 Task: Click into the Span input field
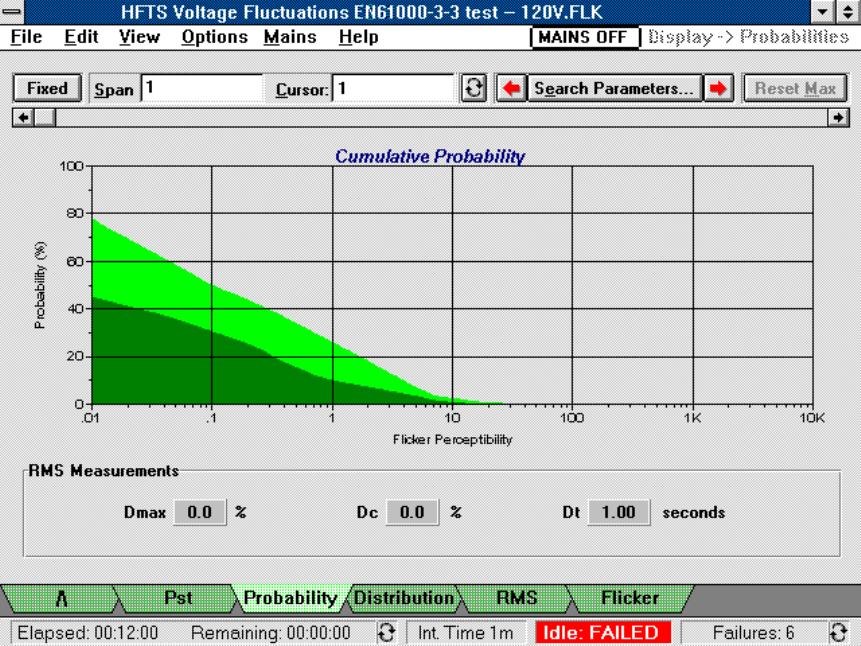click(201, 88)
